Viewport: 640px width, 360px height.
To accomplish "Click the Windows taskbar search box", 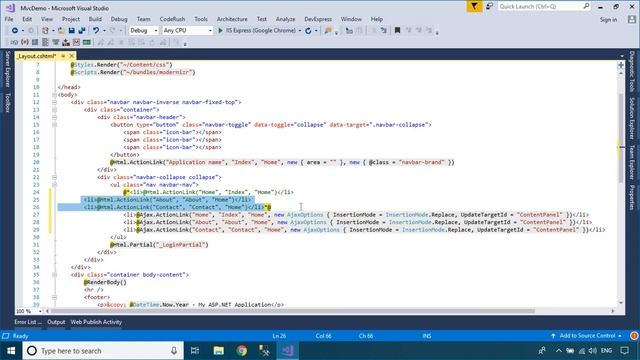I will [x=103, y=351].
